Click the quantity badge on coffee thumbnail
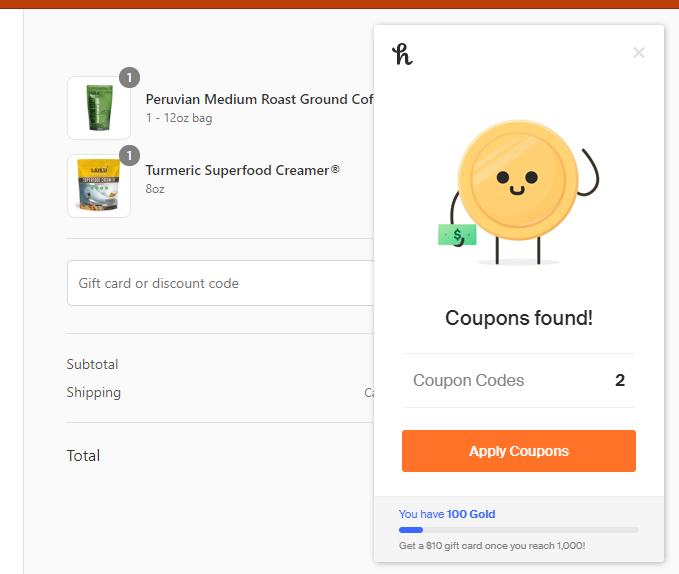 129,77
